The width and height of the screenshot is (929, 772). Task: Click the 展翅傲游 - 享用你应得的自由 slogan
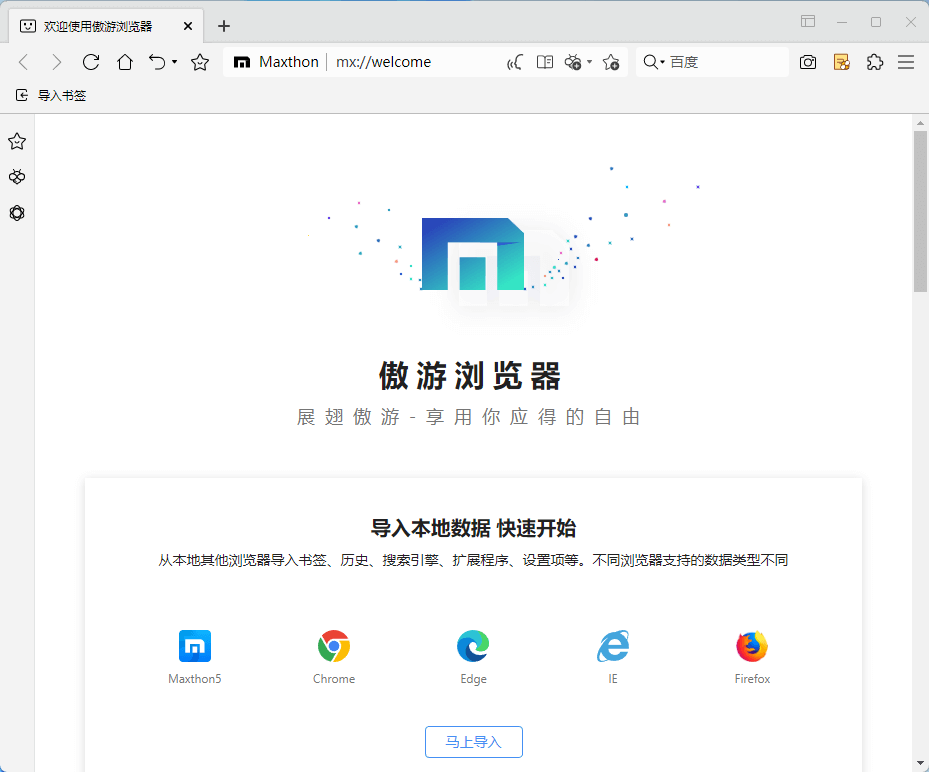pyautogui.click(x=469, y=417)
